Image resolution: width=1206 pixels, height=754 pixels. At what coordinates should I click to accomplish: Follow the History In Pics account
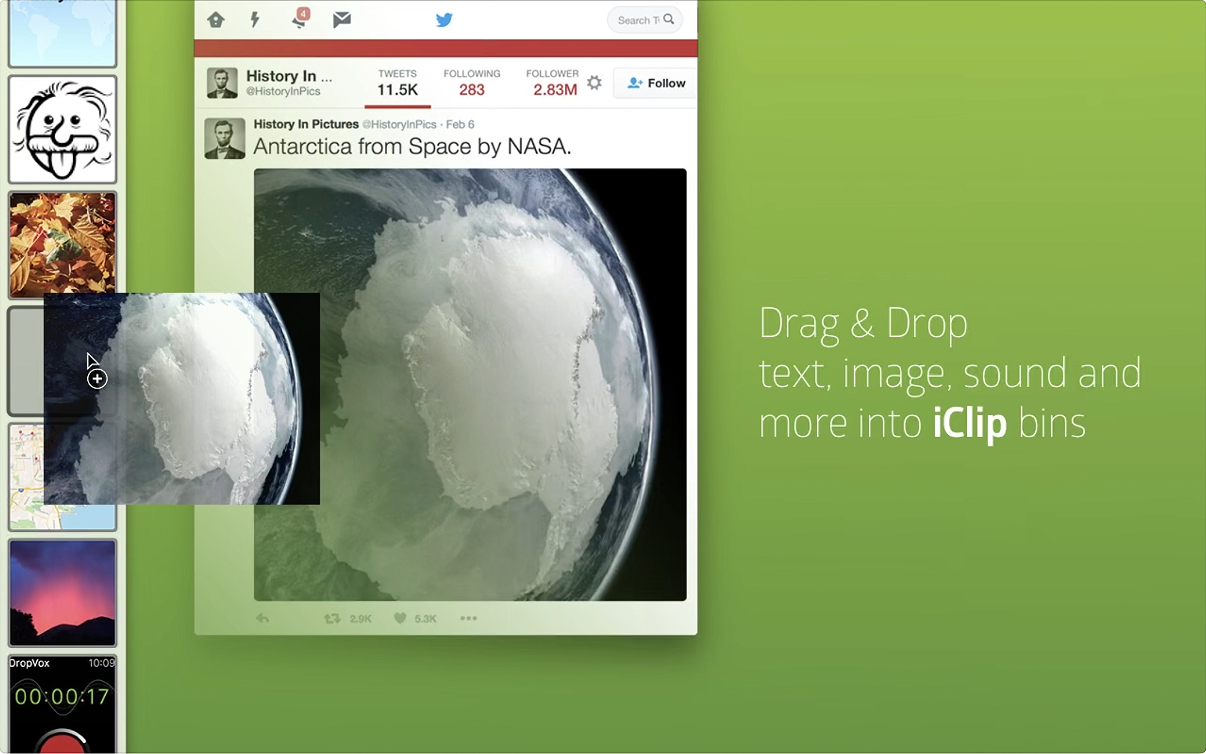[656, 83]
